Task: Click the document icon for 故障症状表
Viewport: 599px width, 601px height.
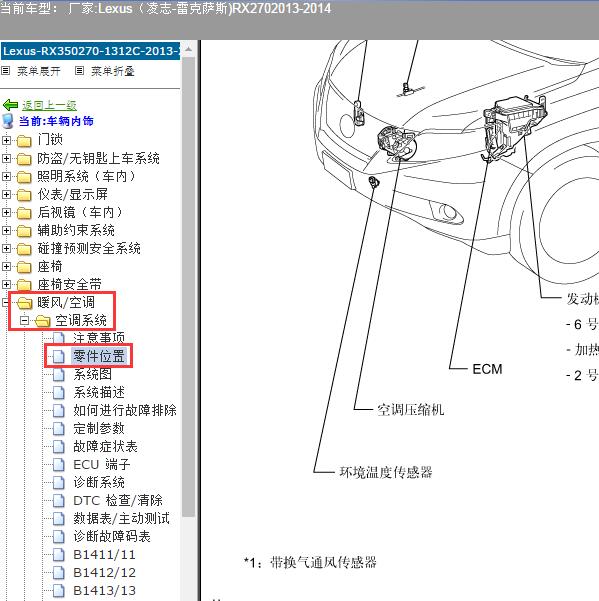Action: pos(59,447)
